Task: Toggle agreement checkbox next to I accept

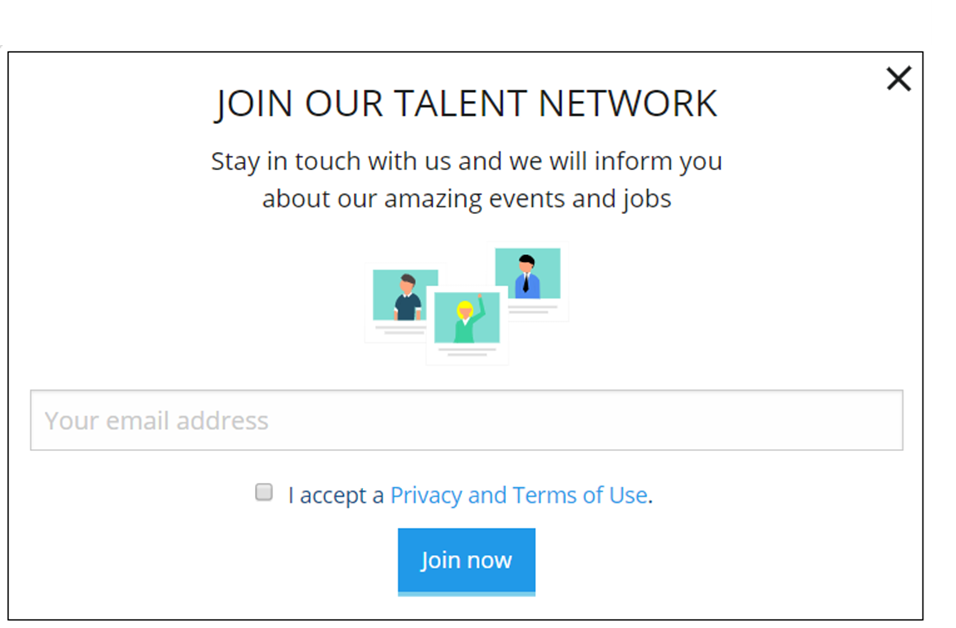Action: click(263, 491)
